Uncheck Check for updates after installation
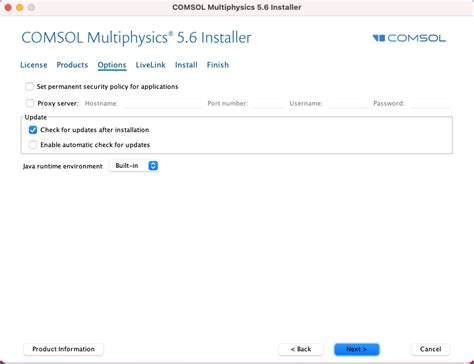474x364 pixels. (x=33, y=130)
